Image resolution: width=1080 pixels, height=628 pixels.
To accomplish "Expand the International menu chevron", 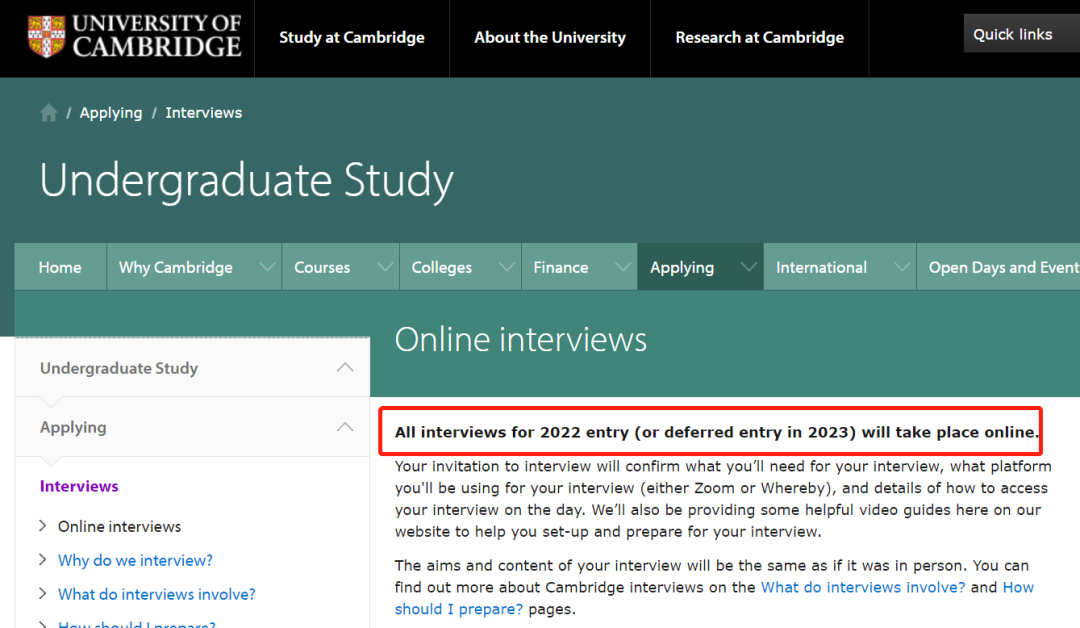I will [900, 267].
